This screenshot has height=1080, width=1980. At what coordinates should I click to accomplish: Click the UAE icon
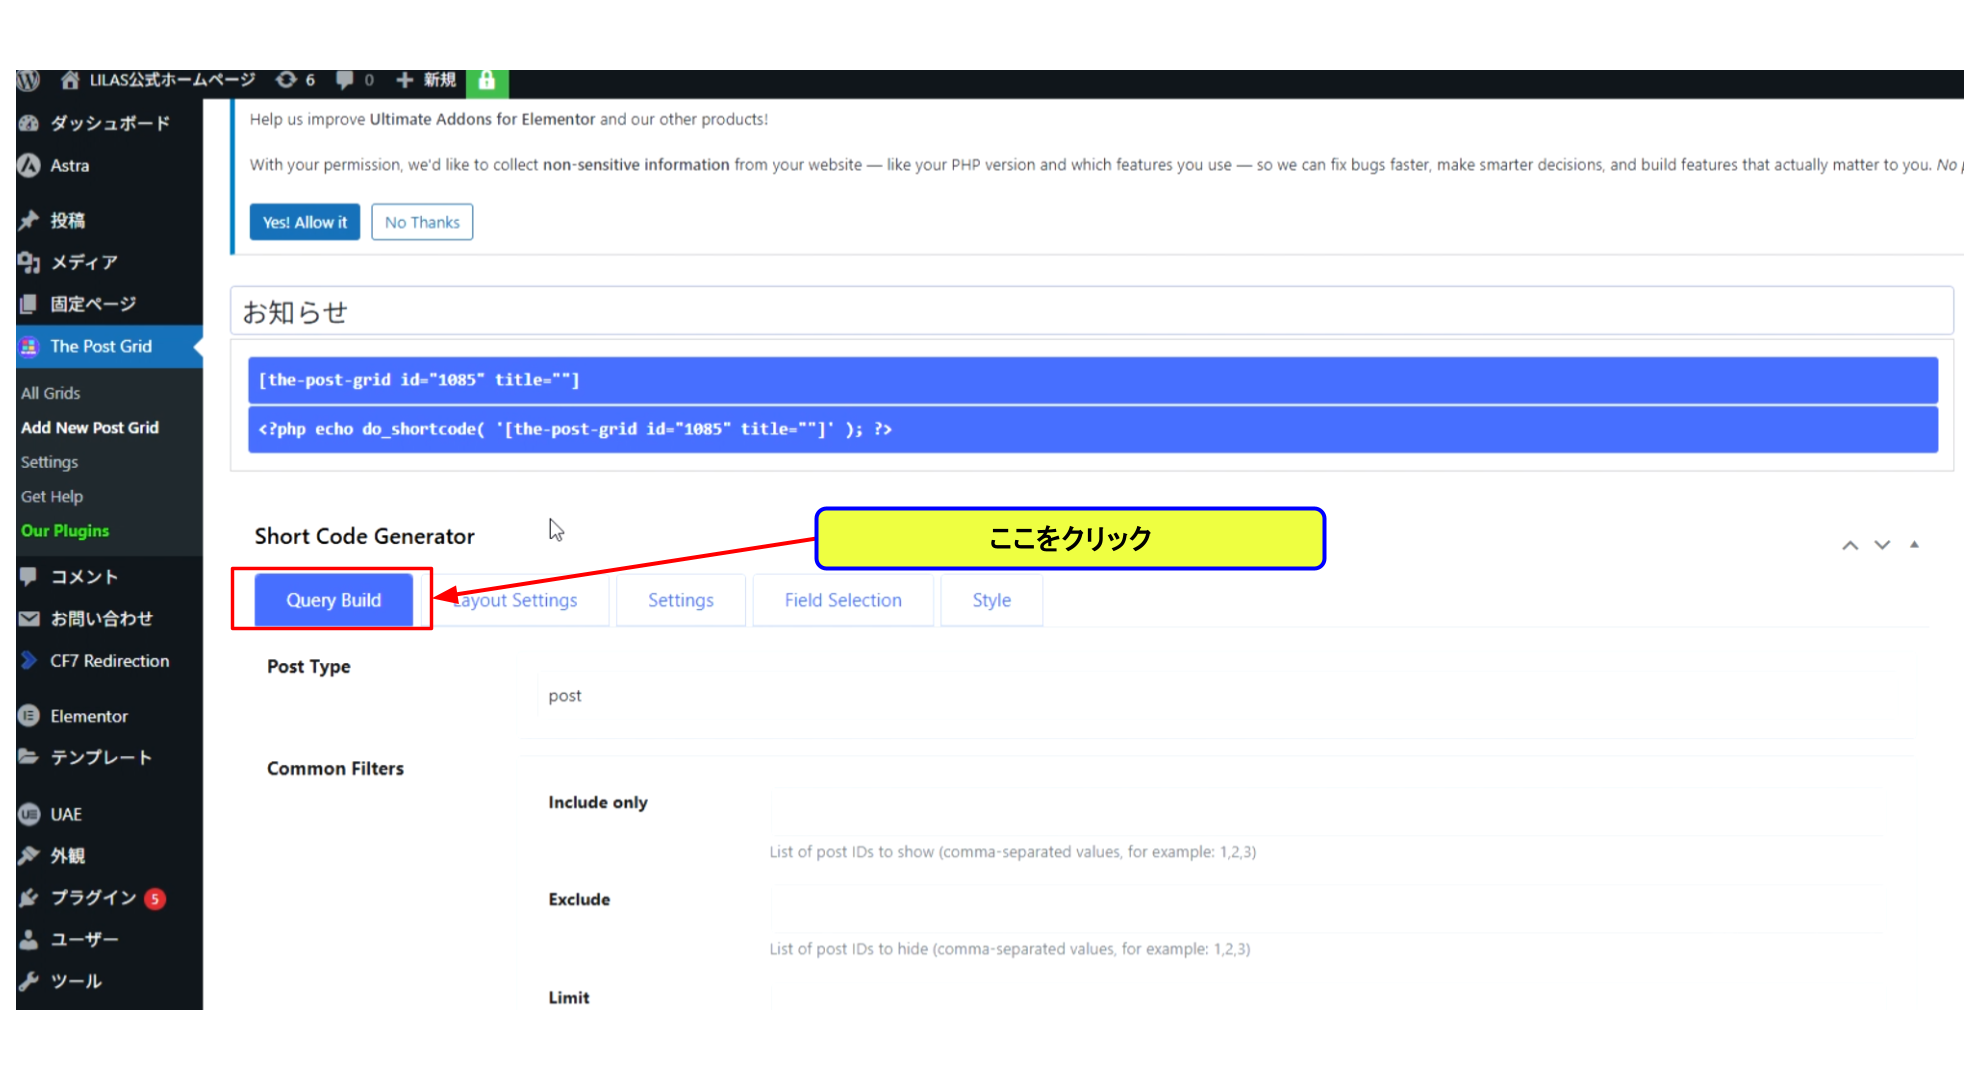[29, 814]
